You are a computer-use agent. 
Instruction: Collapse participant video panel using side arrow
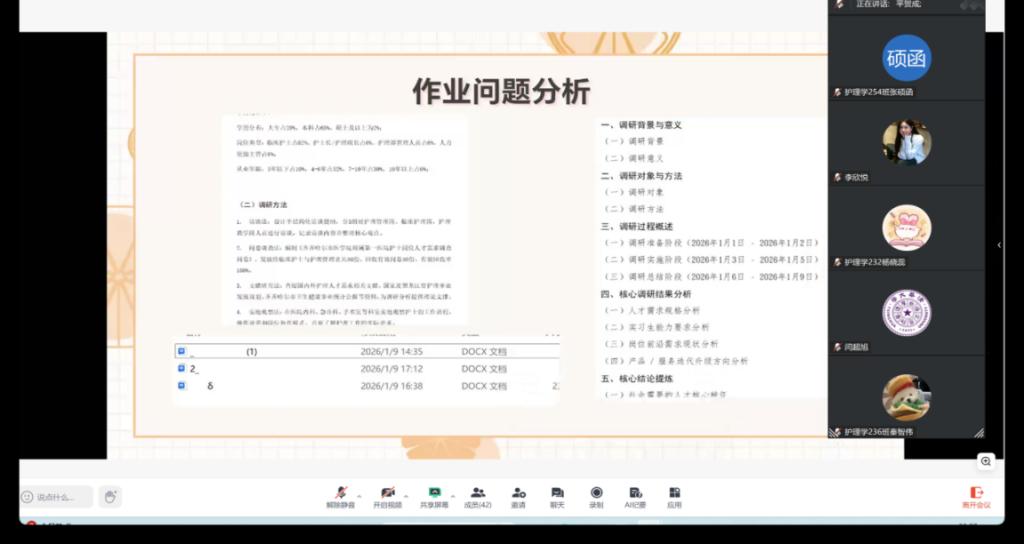[x=999, y=245]
